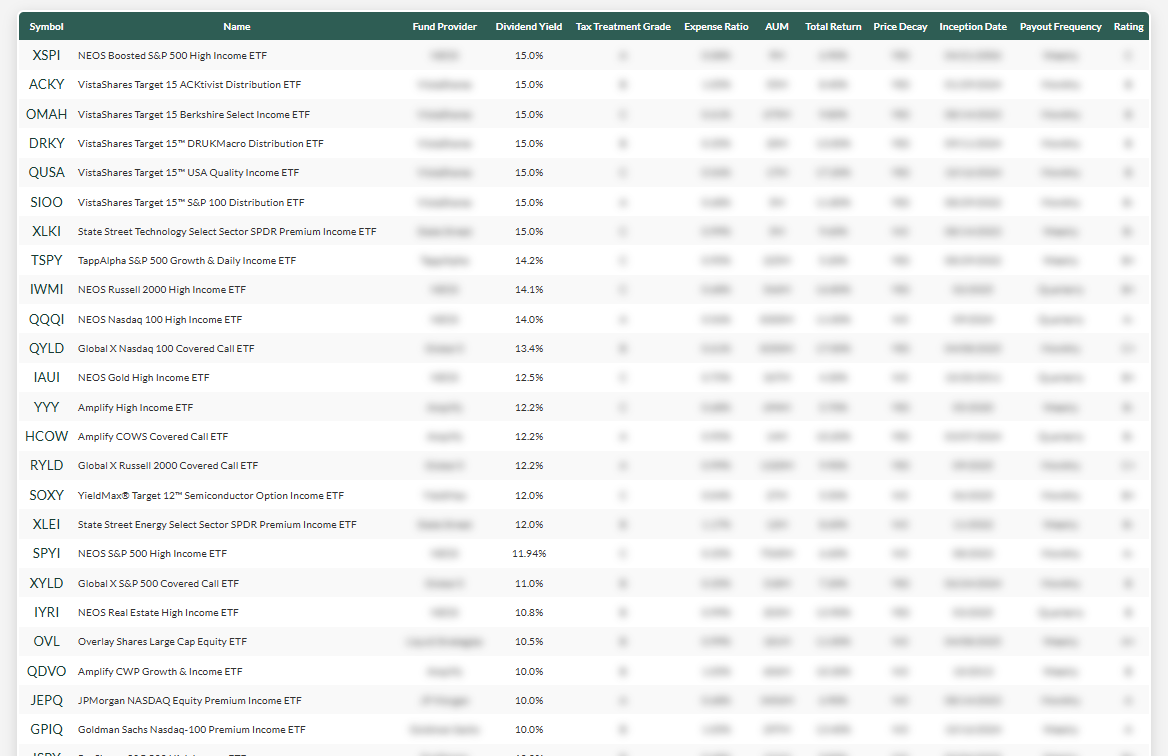Image resolution: width=1168 pixels, height=756 pixels.
Task: Click the Payout Frequency column header
Action: [x=1061, y=27]
